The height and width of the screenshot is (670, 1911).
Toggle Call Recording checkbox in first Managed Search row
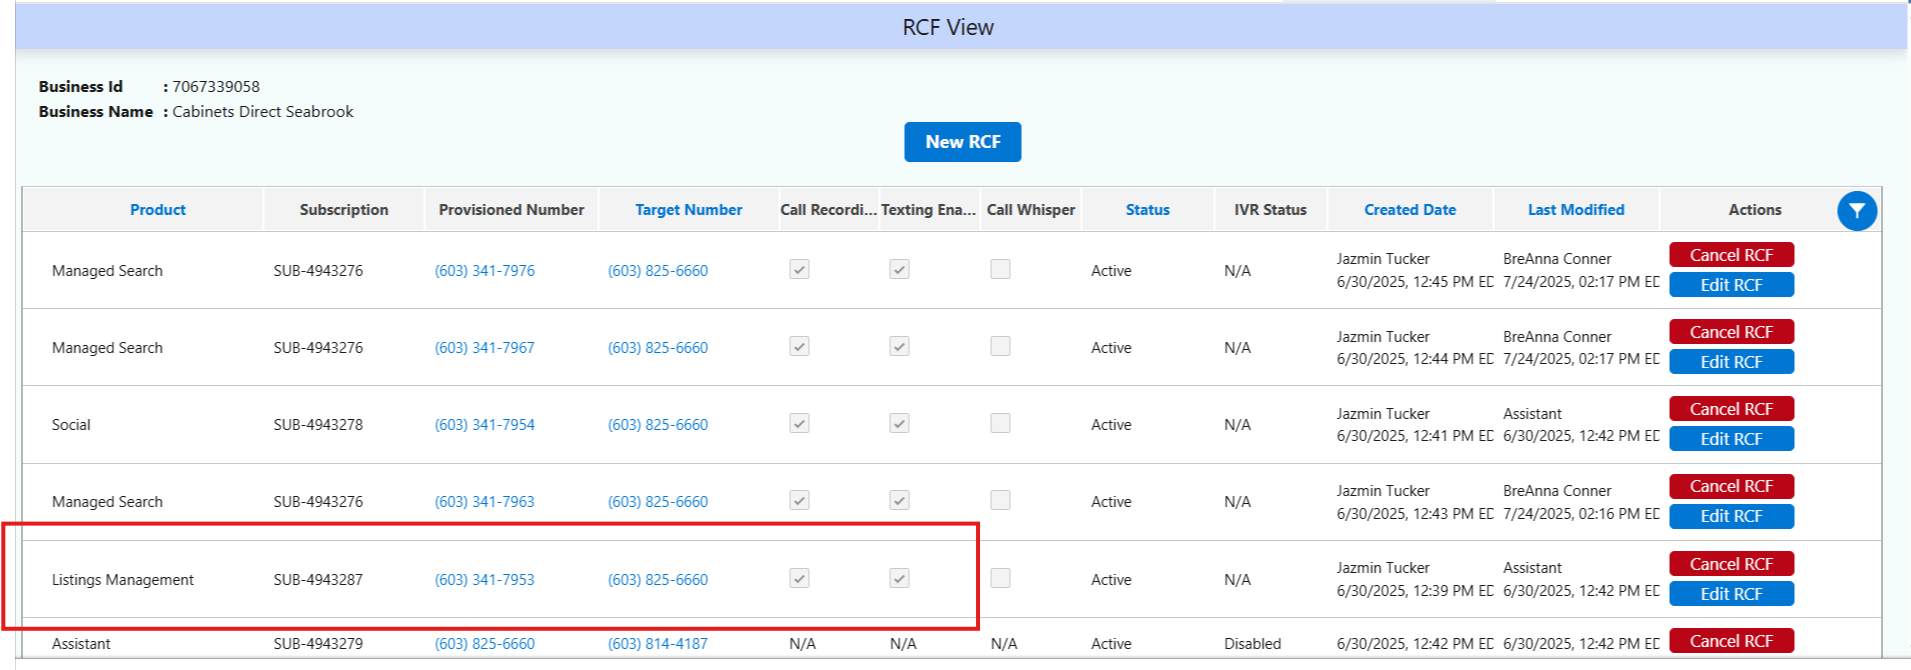pos(799,270)
